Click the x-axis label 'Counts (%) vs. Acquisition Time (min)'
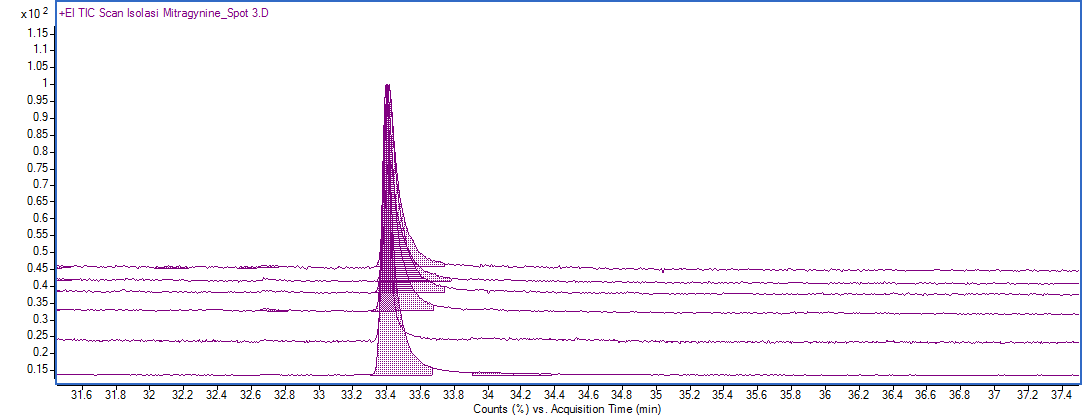Image resolution: width=1083 pixels, height=418 pixels. coord(566,409)
